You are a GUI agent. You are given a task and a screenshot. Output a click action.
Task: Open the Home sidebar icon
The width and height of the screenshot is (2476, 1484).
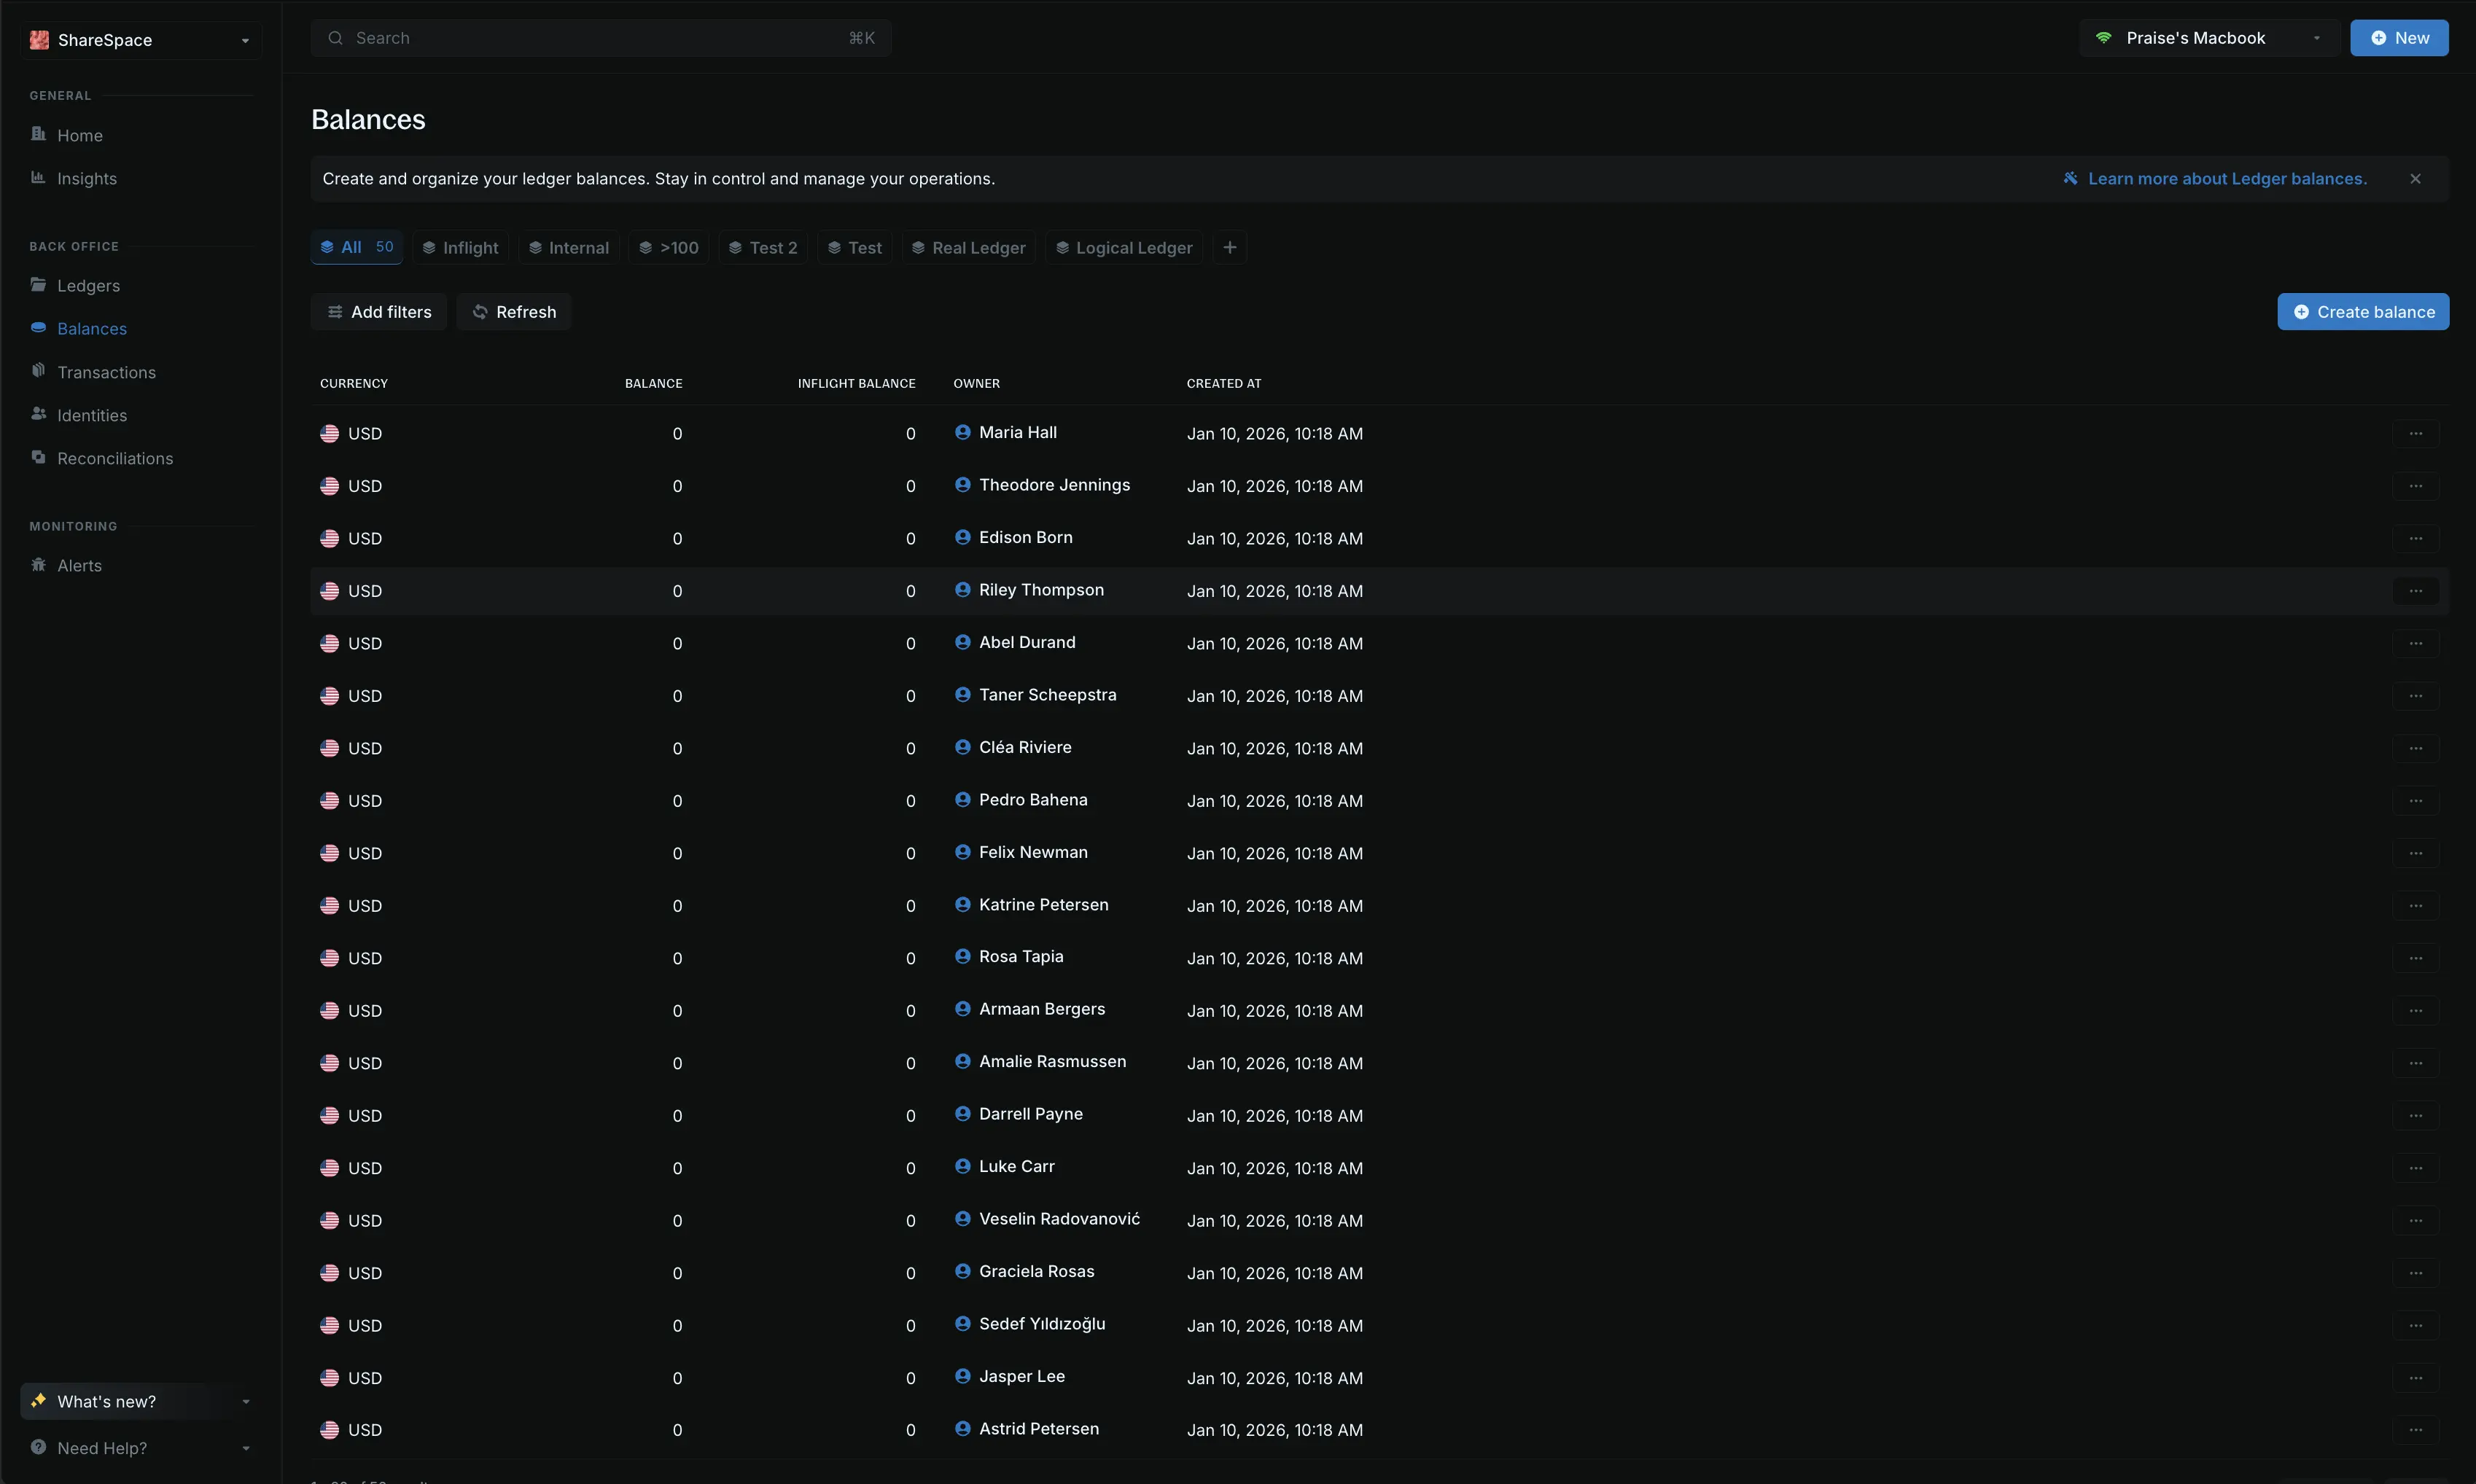(38, 134)
